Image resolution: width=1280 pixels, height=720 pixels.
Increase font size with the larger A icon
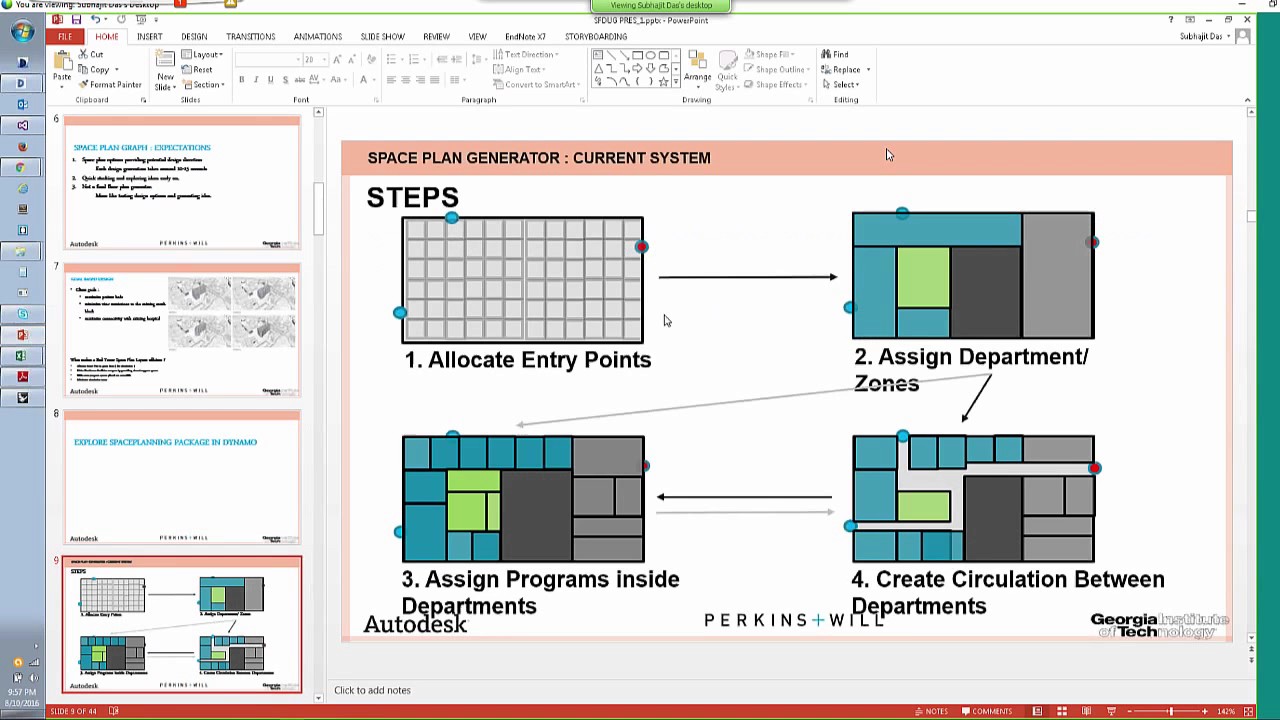pyautogui.click(x=337, y=60)
